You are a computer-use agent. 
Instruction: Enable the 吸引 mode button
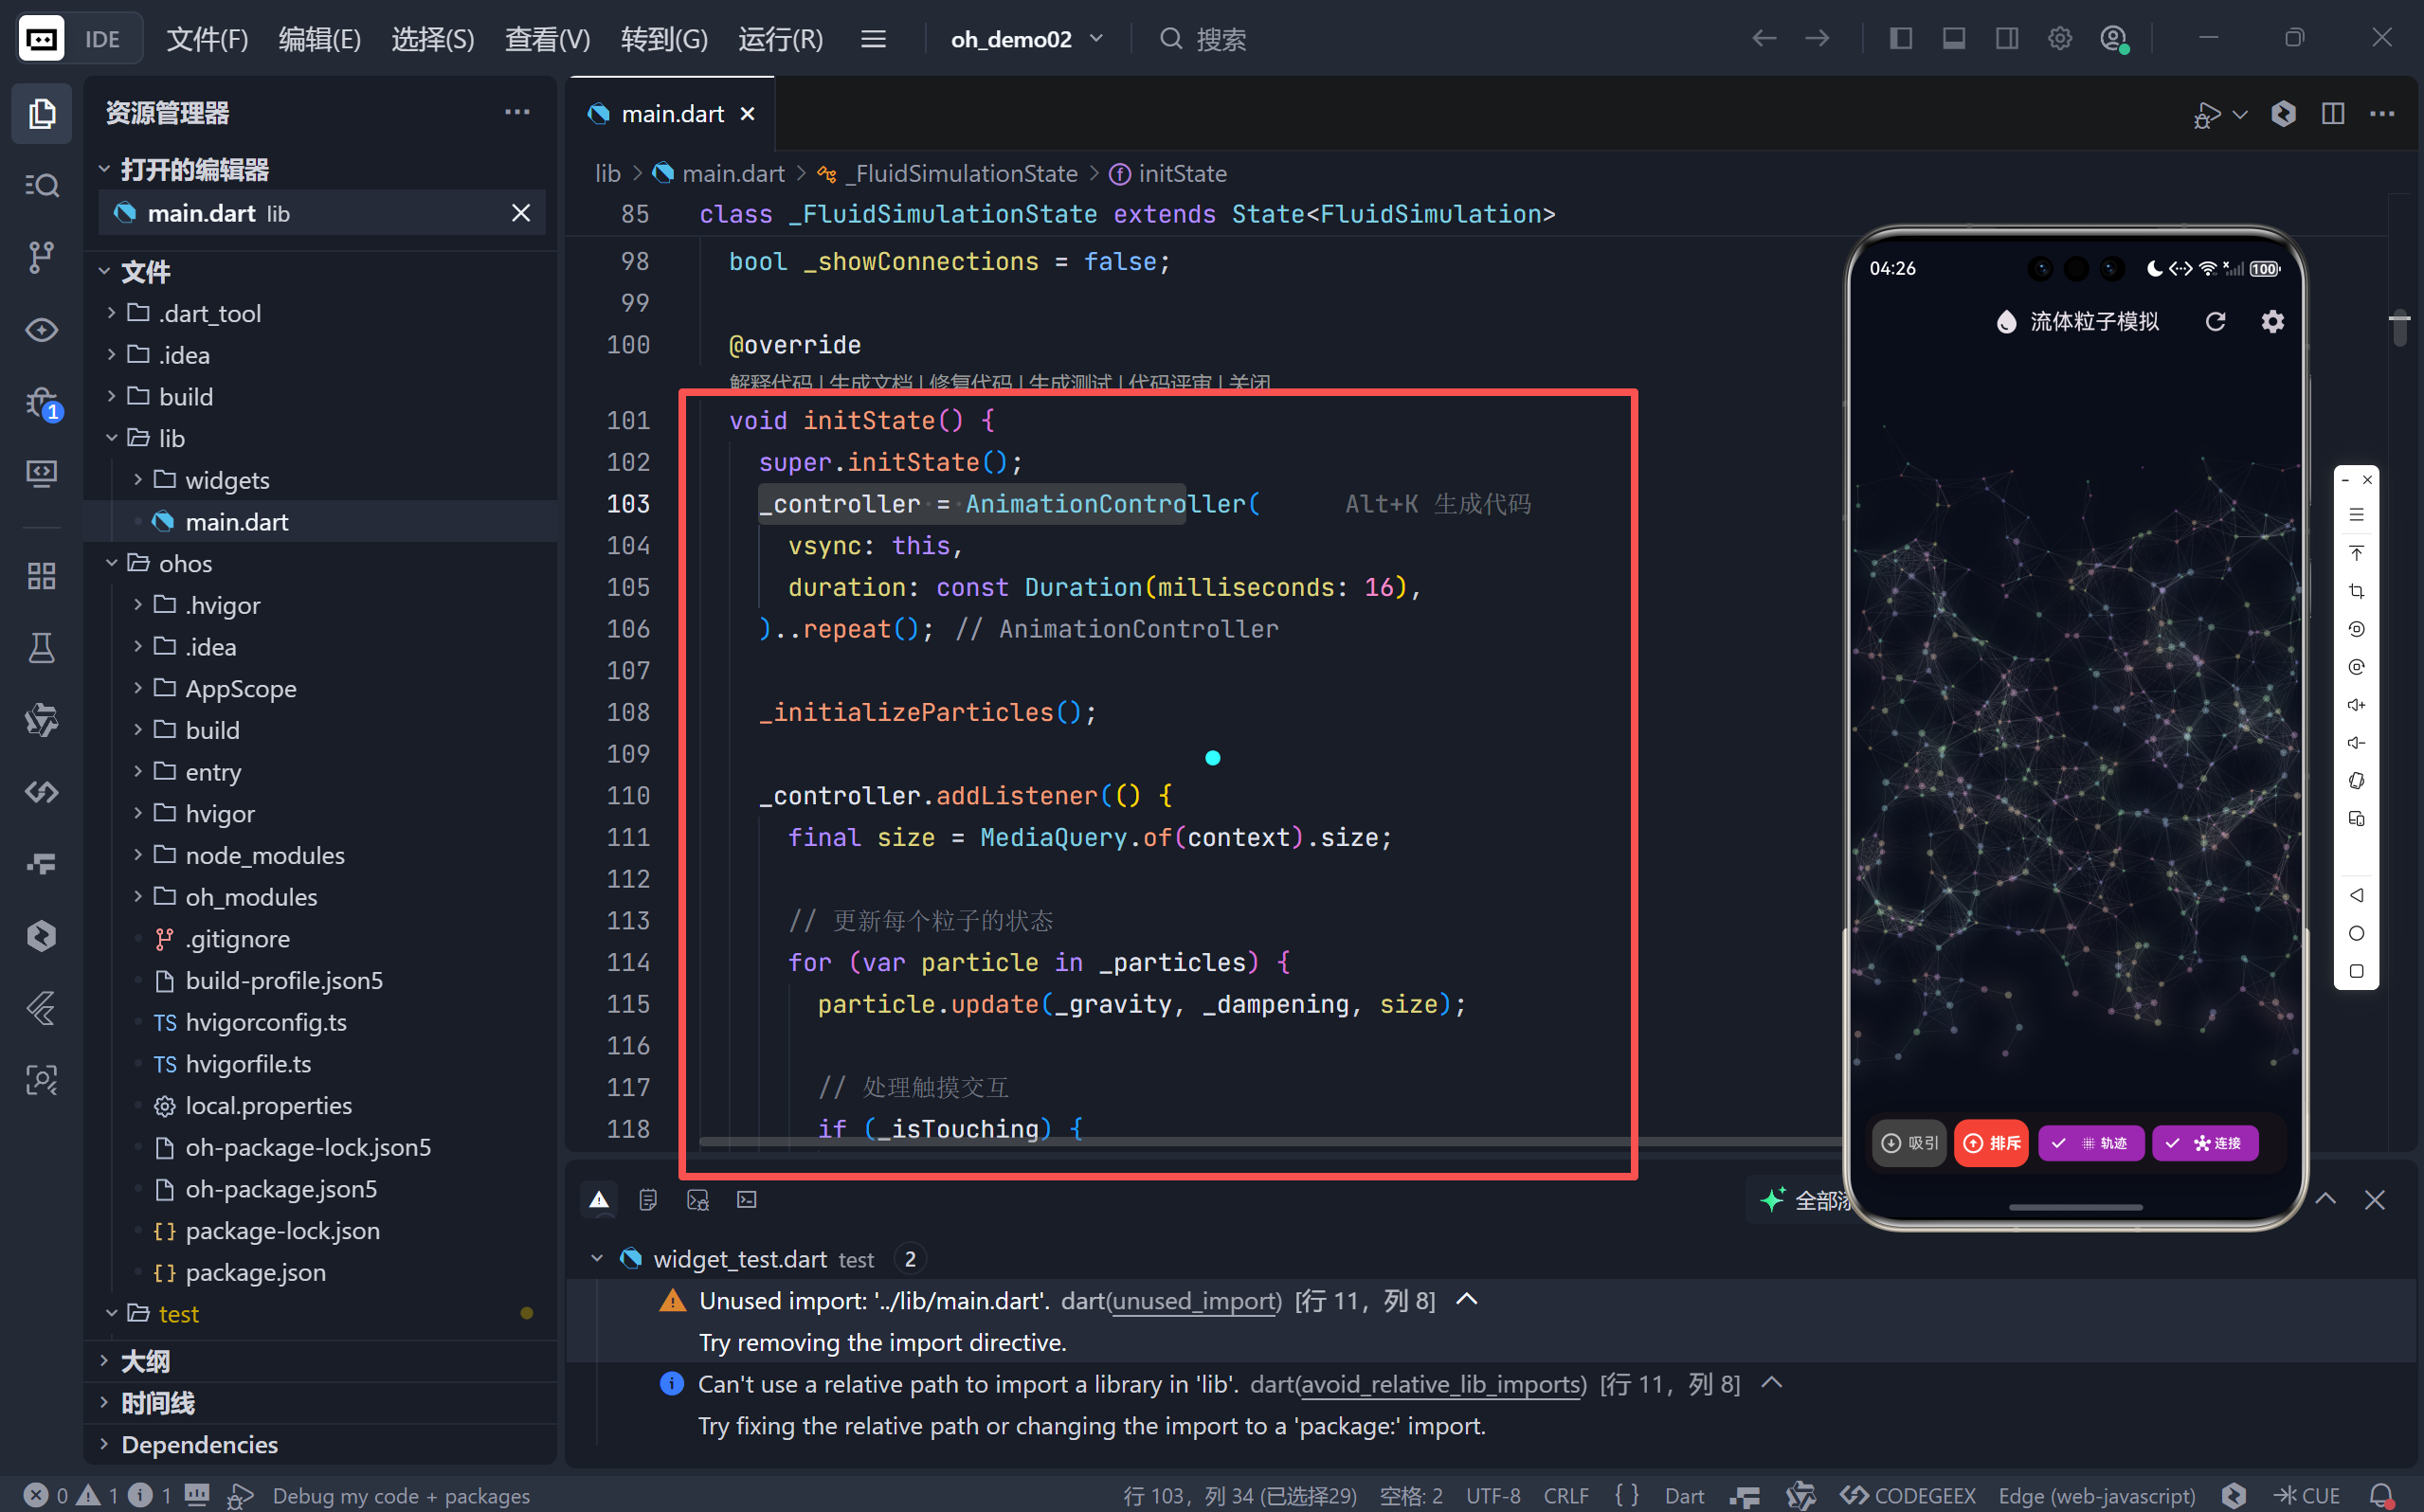tap(1909, 1143)
